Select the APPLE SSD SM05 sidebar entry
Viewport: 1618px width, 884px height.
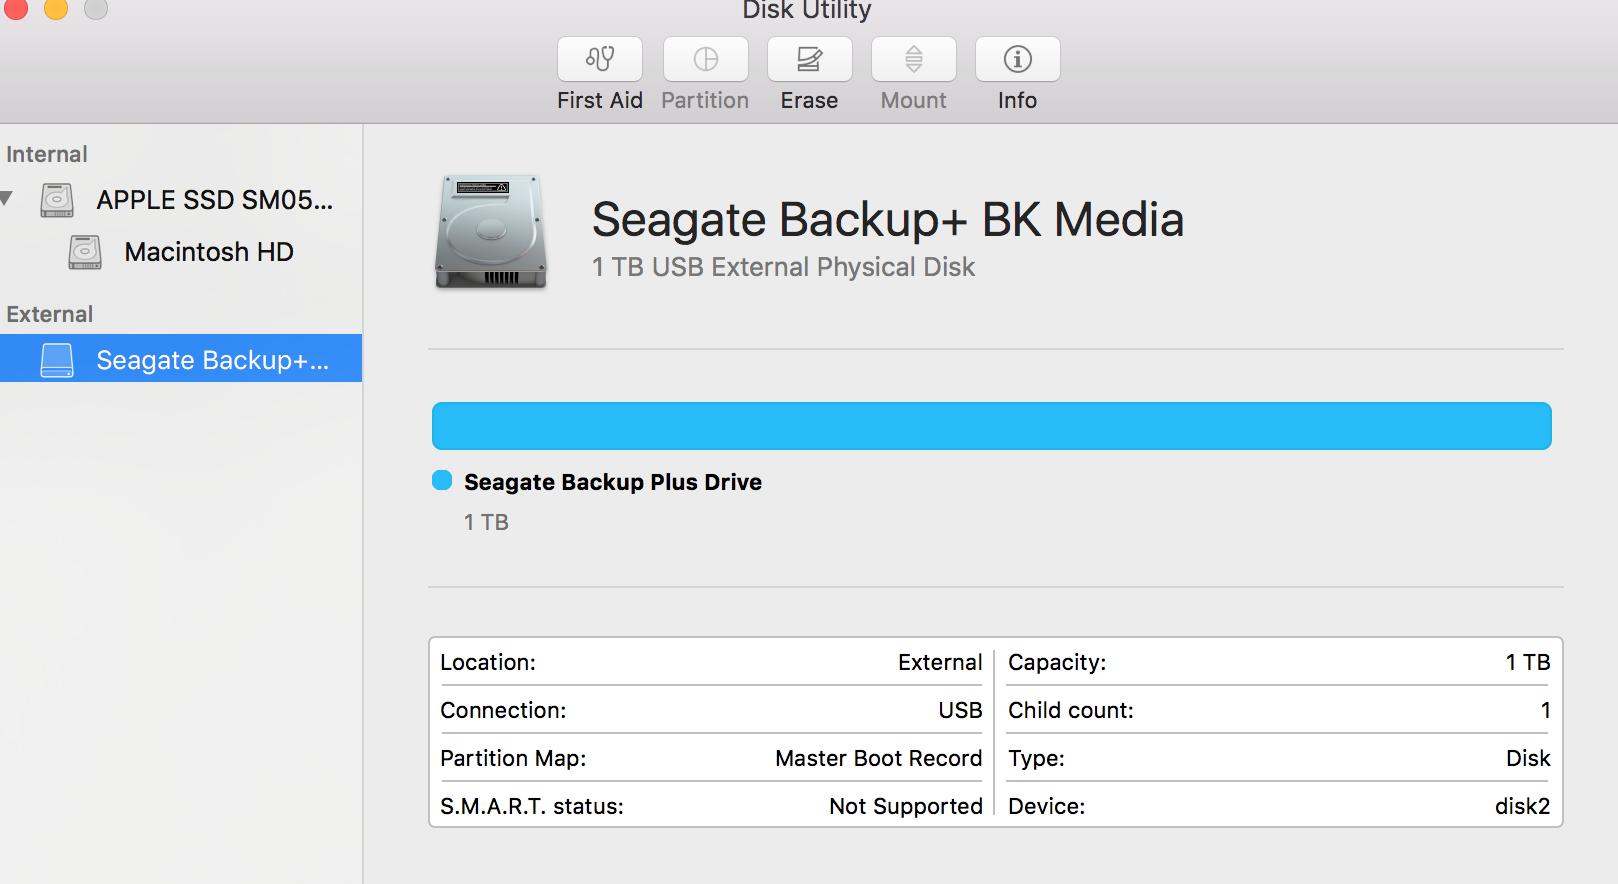point(214,200)
